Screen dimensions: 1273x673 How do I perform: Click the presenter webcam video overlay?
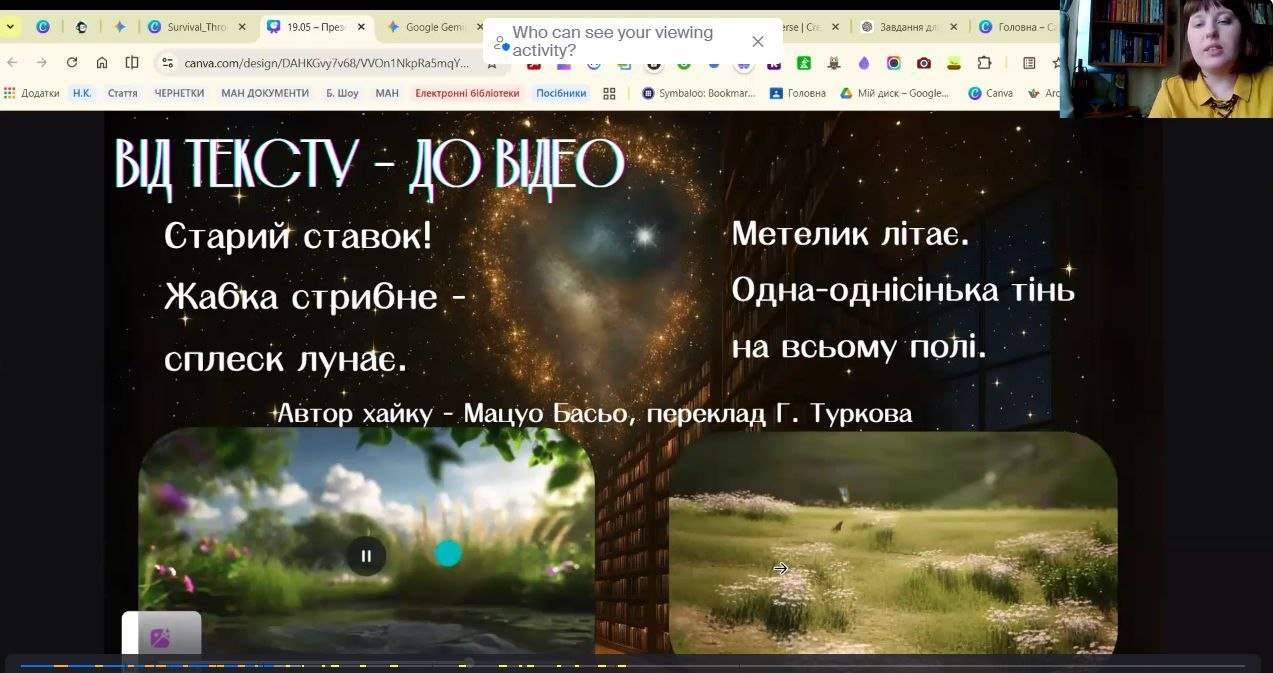1166,59
